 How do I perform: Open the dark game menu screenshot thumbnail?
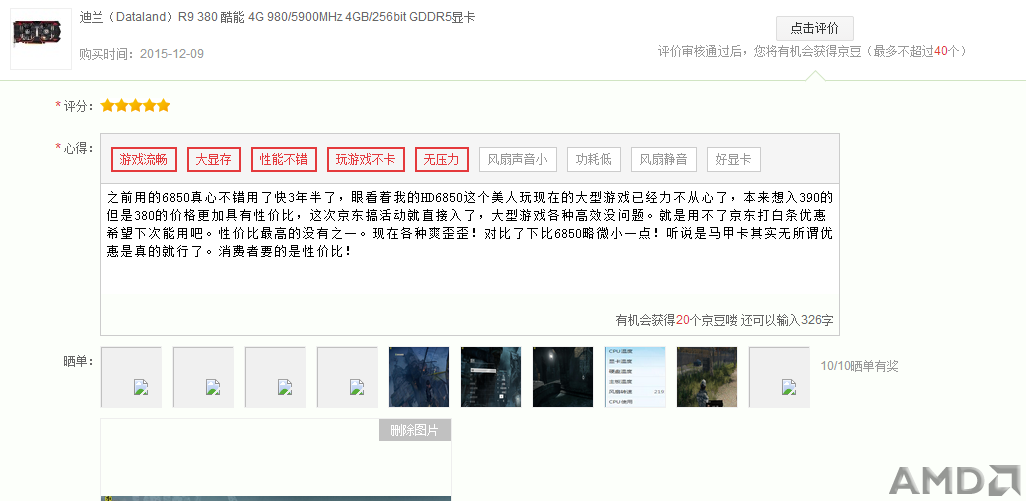pyautogui.click(x=491, y=377)
